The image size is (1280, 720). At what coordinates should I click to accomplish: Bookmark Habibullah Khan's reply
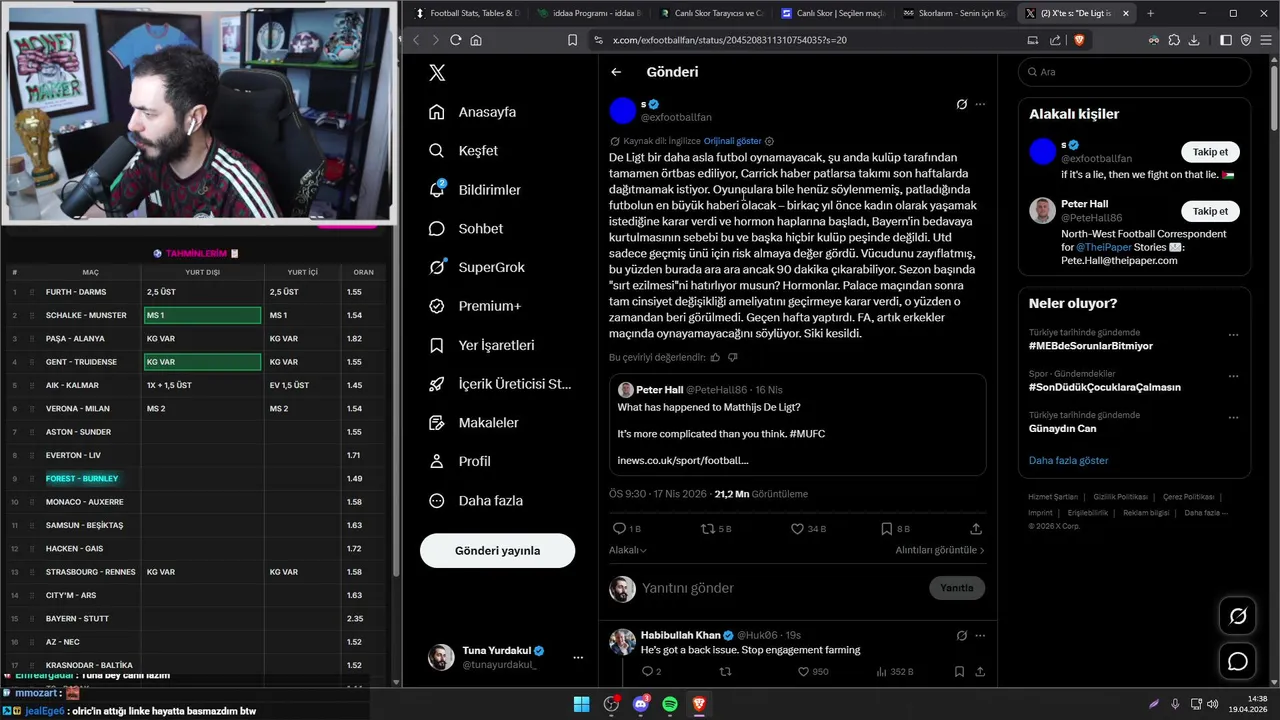point(959,672)
